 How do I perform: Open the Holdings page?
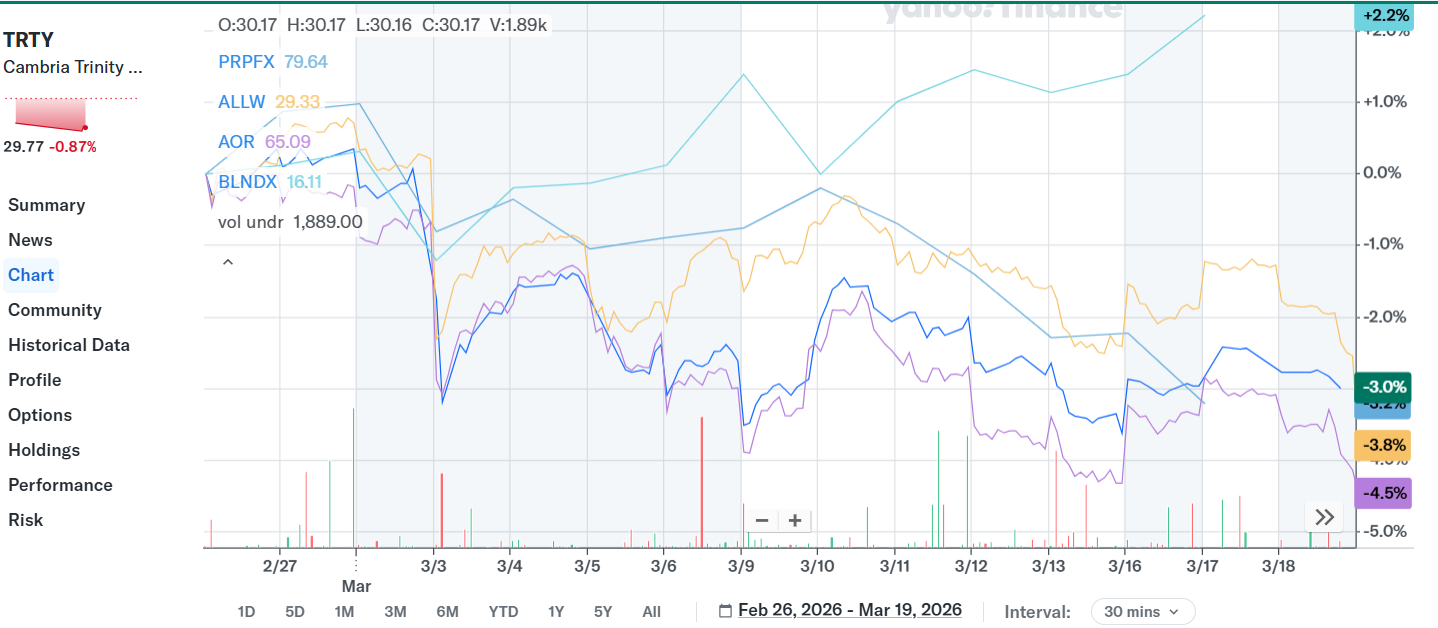[44, 450]
